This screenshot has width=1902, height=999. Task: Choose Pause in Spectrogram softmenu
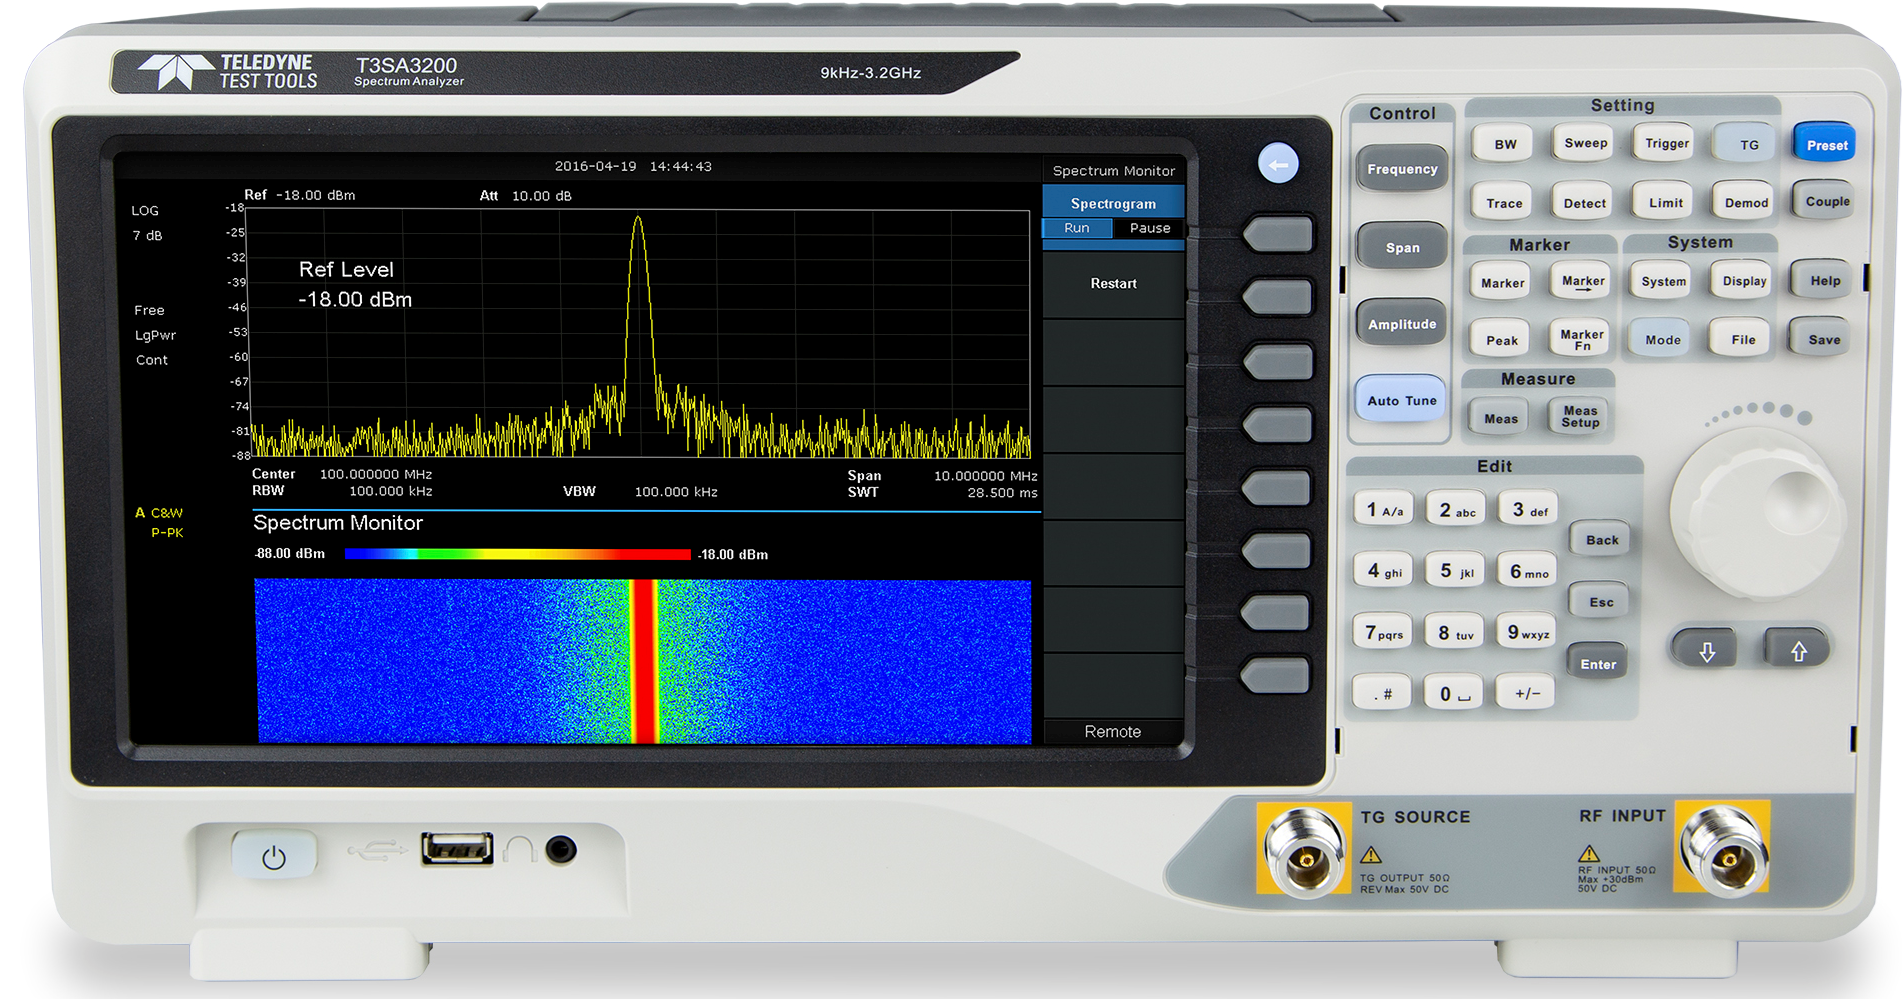point(1149,228)
